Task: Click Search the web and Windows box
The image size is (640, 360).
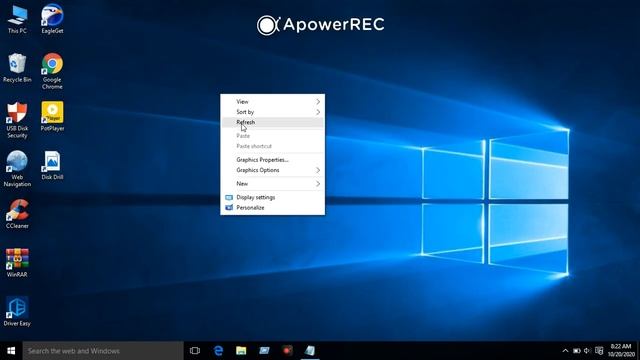Action: point(103,351)
